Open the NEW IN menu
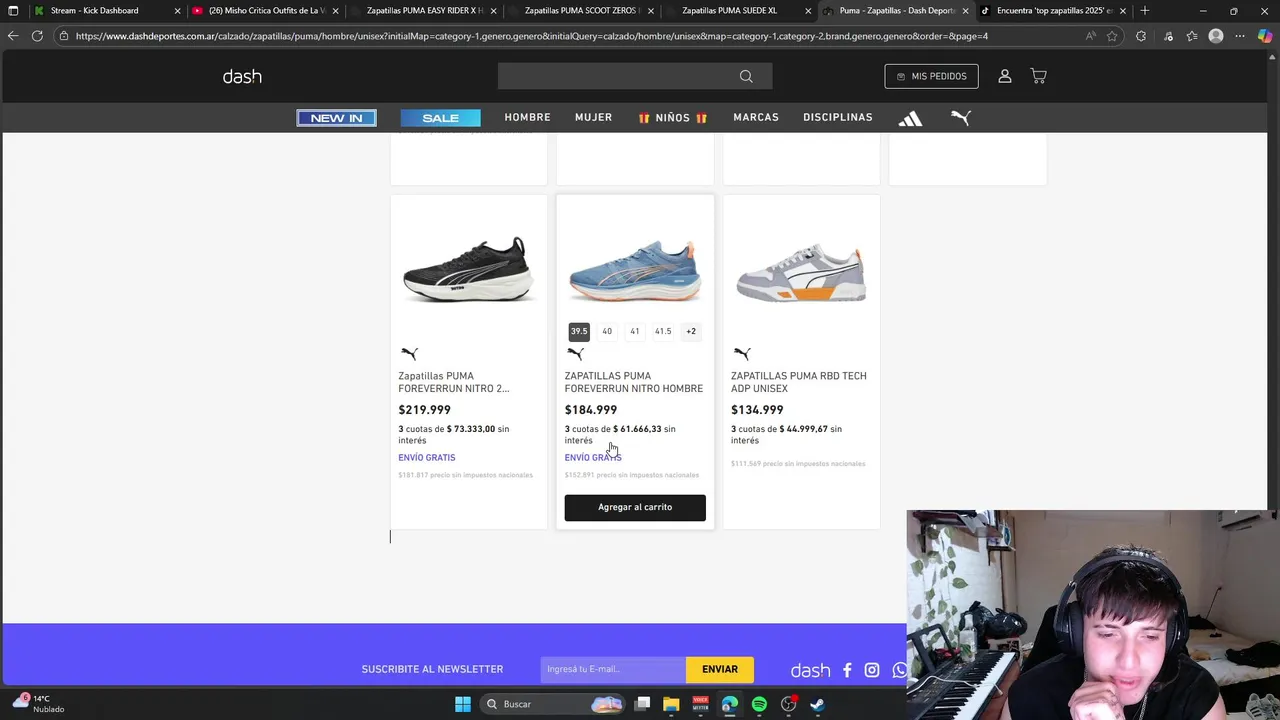Viewport: 1280px width, 720px height. 336,118
